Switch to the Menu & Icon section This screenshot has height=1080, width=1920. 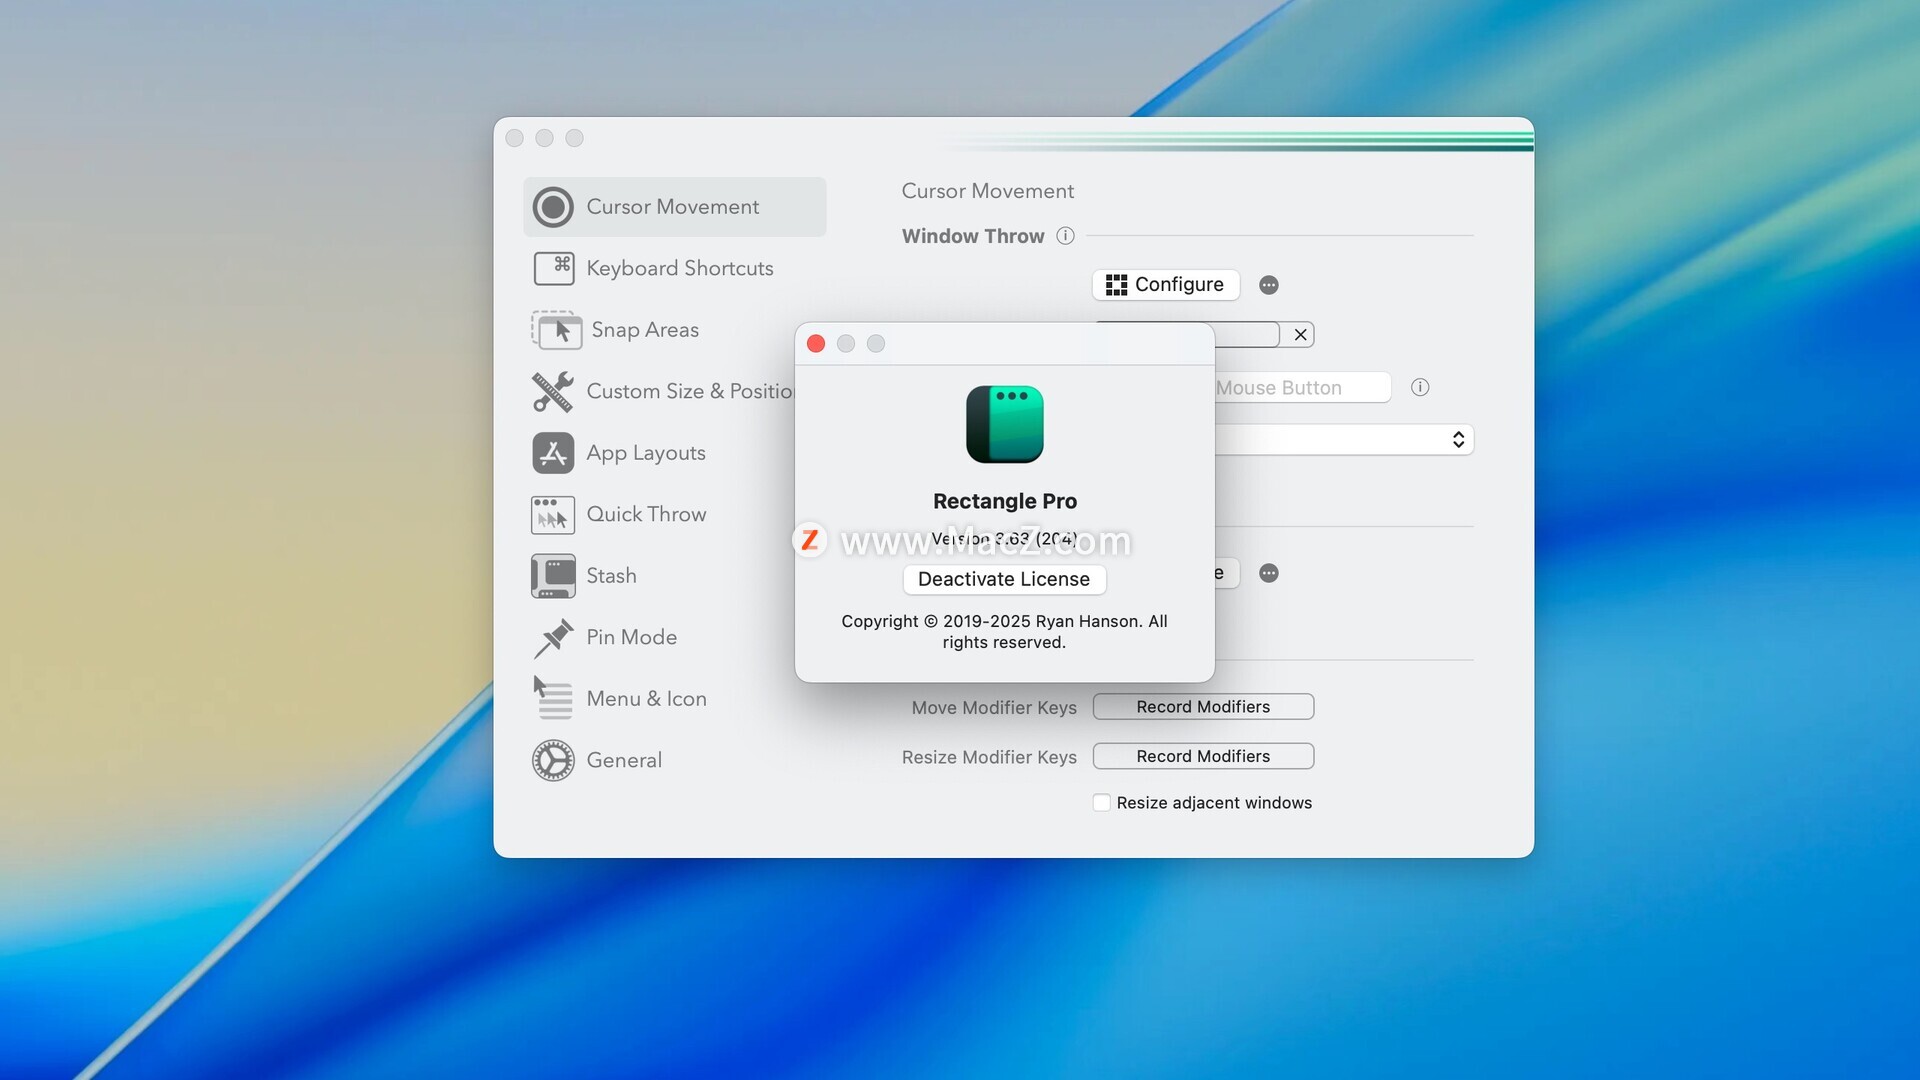[x=646, y=699]
